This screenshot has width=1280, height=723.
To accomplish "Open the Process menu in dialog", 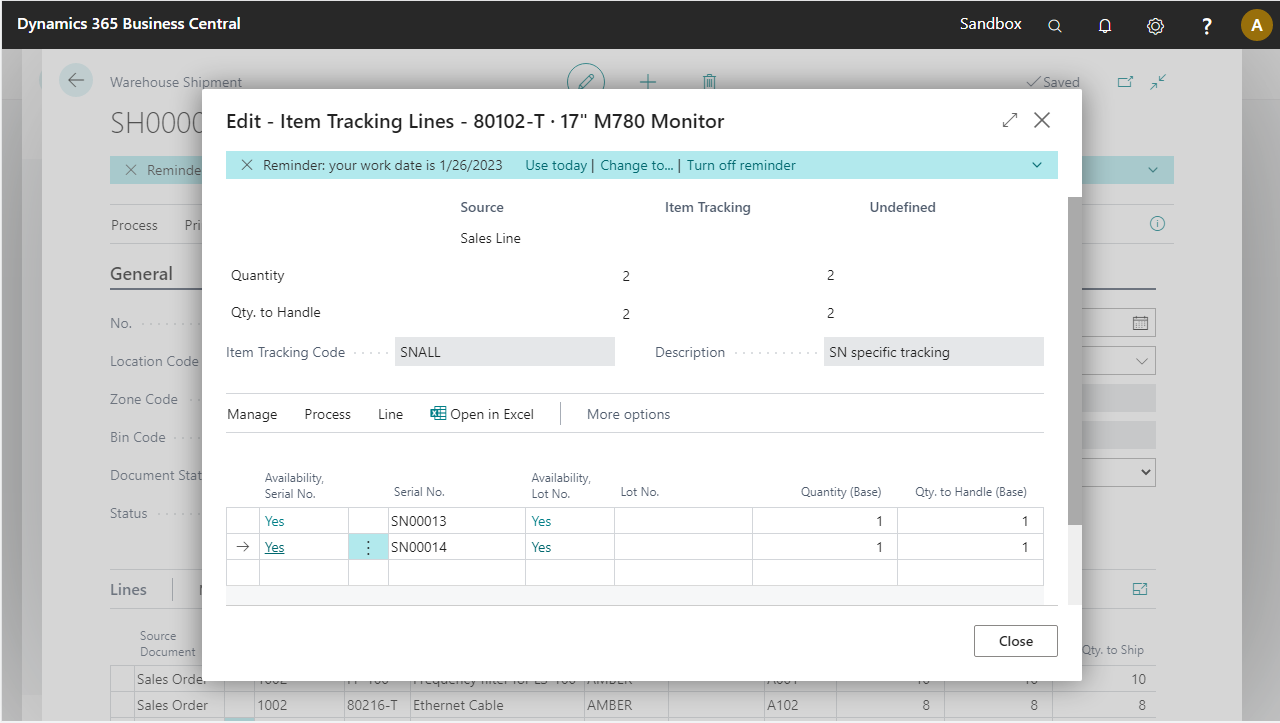I will [328, 414].
